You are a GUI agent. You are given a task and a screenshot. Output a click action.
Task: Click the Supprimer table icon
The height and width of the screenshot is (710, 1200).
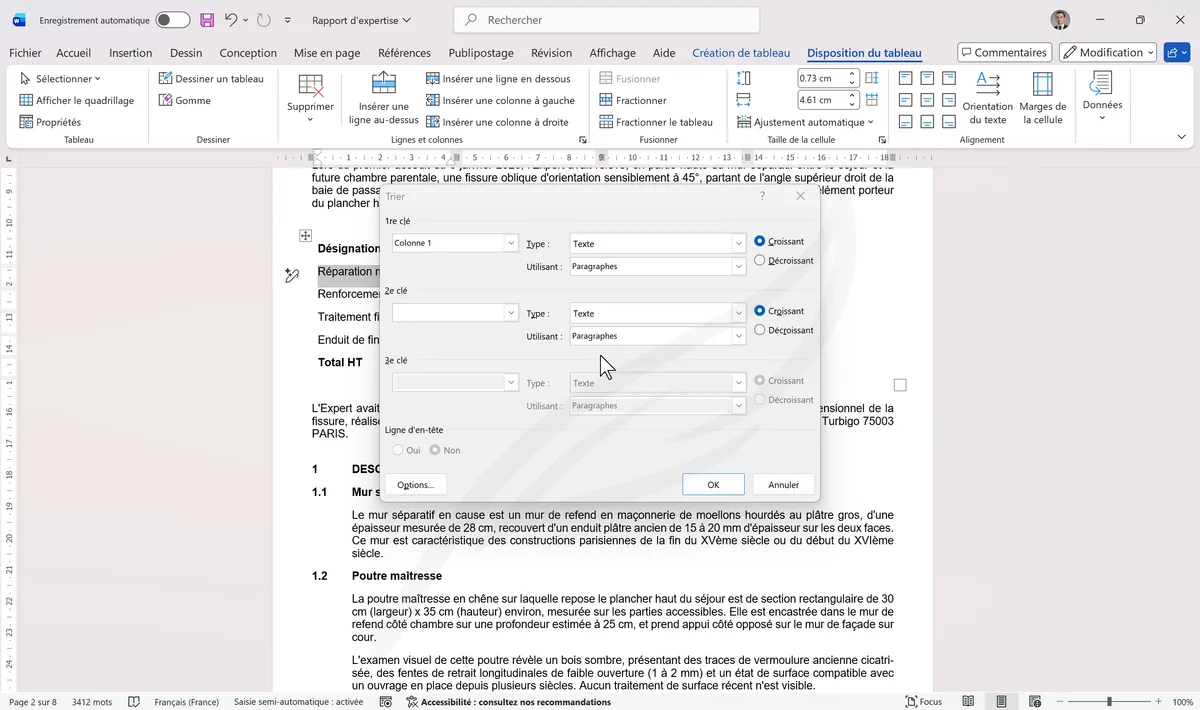coord(310,86)
